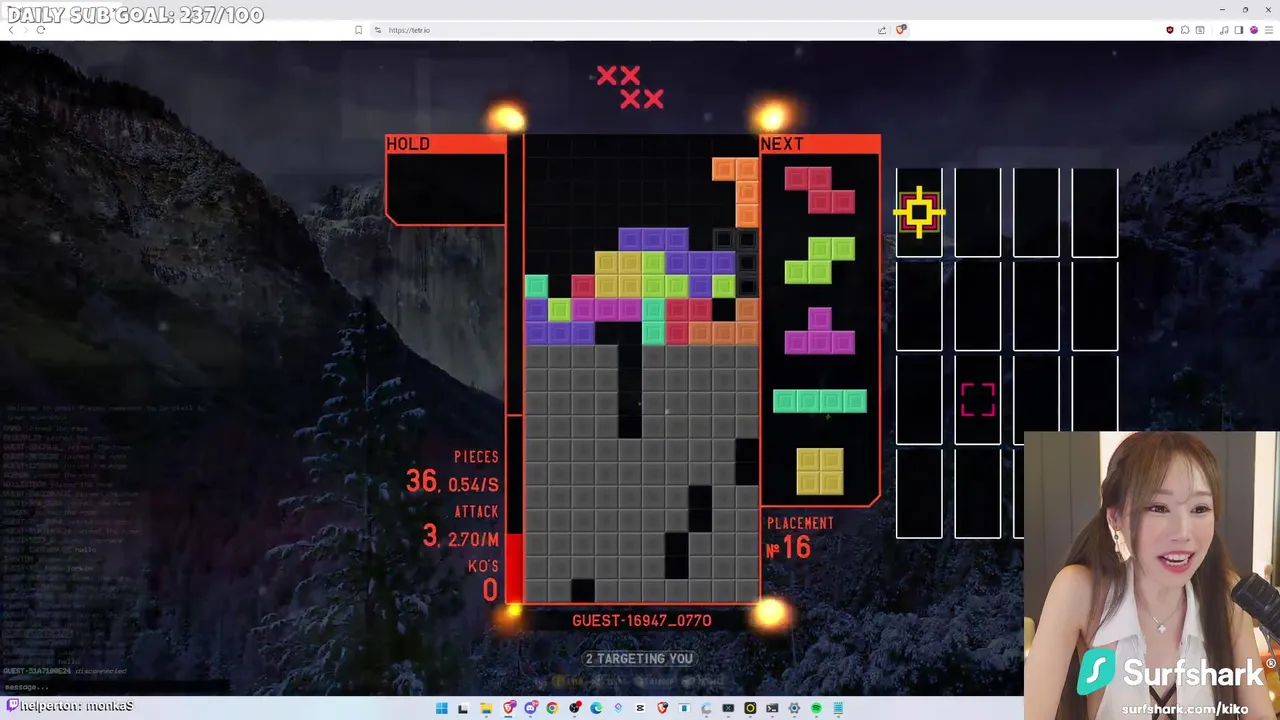Open the Settings gear in taskbar
The height and width of the screenshot is (720, 1280).
click(794, 709)
